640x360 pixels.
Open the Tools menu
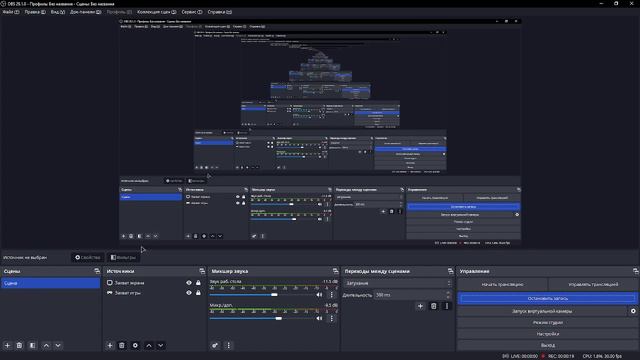192,12
